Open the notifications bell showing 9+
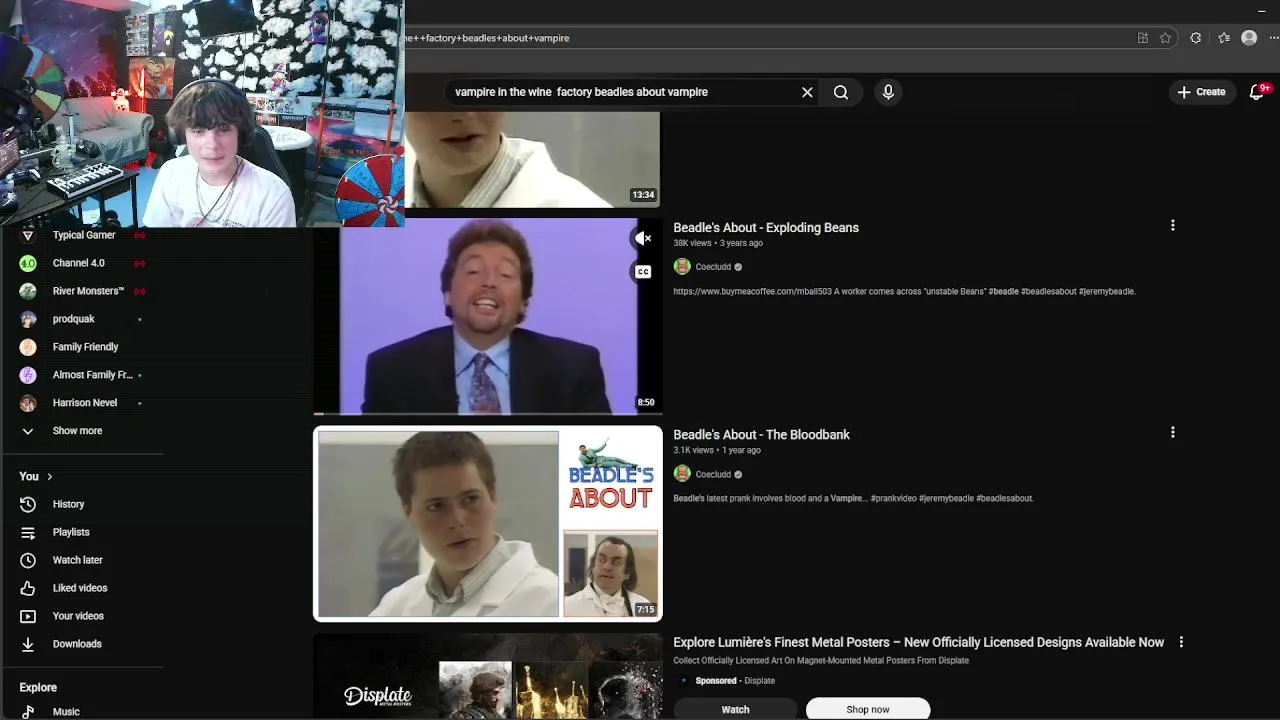 [1259, 92]
